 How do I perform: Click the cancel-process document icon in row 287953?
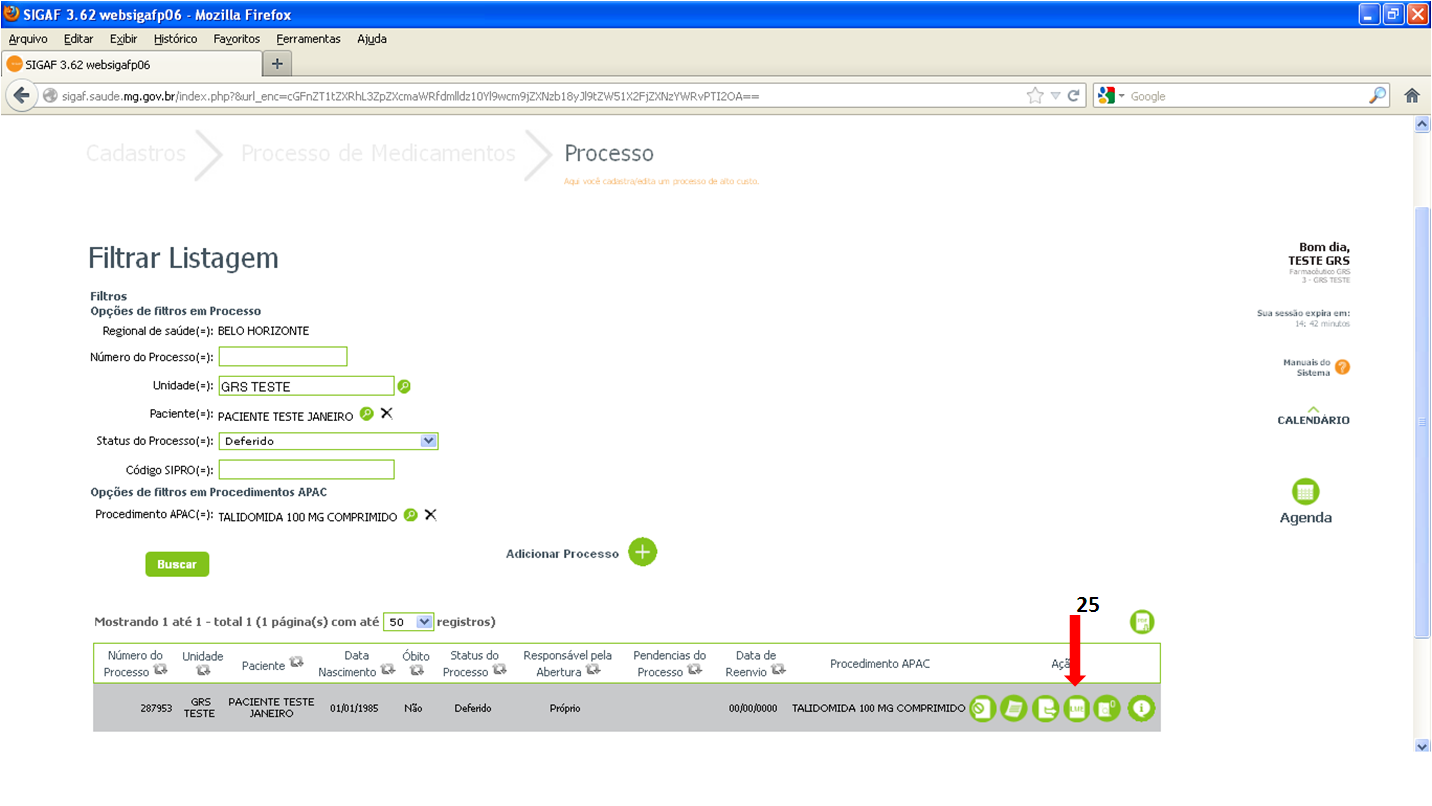coord(983,709)
